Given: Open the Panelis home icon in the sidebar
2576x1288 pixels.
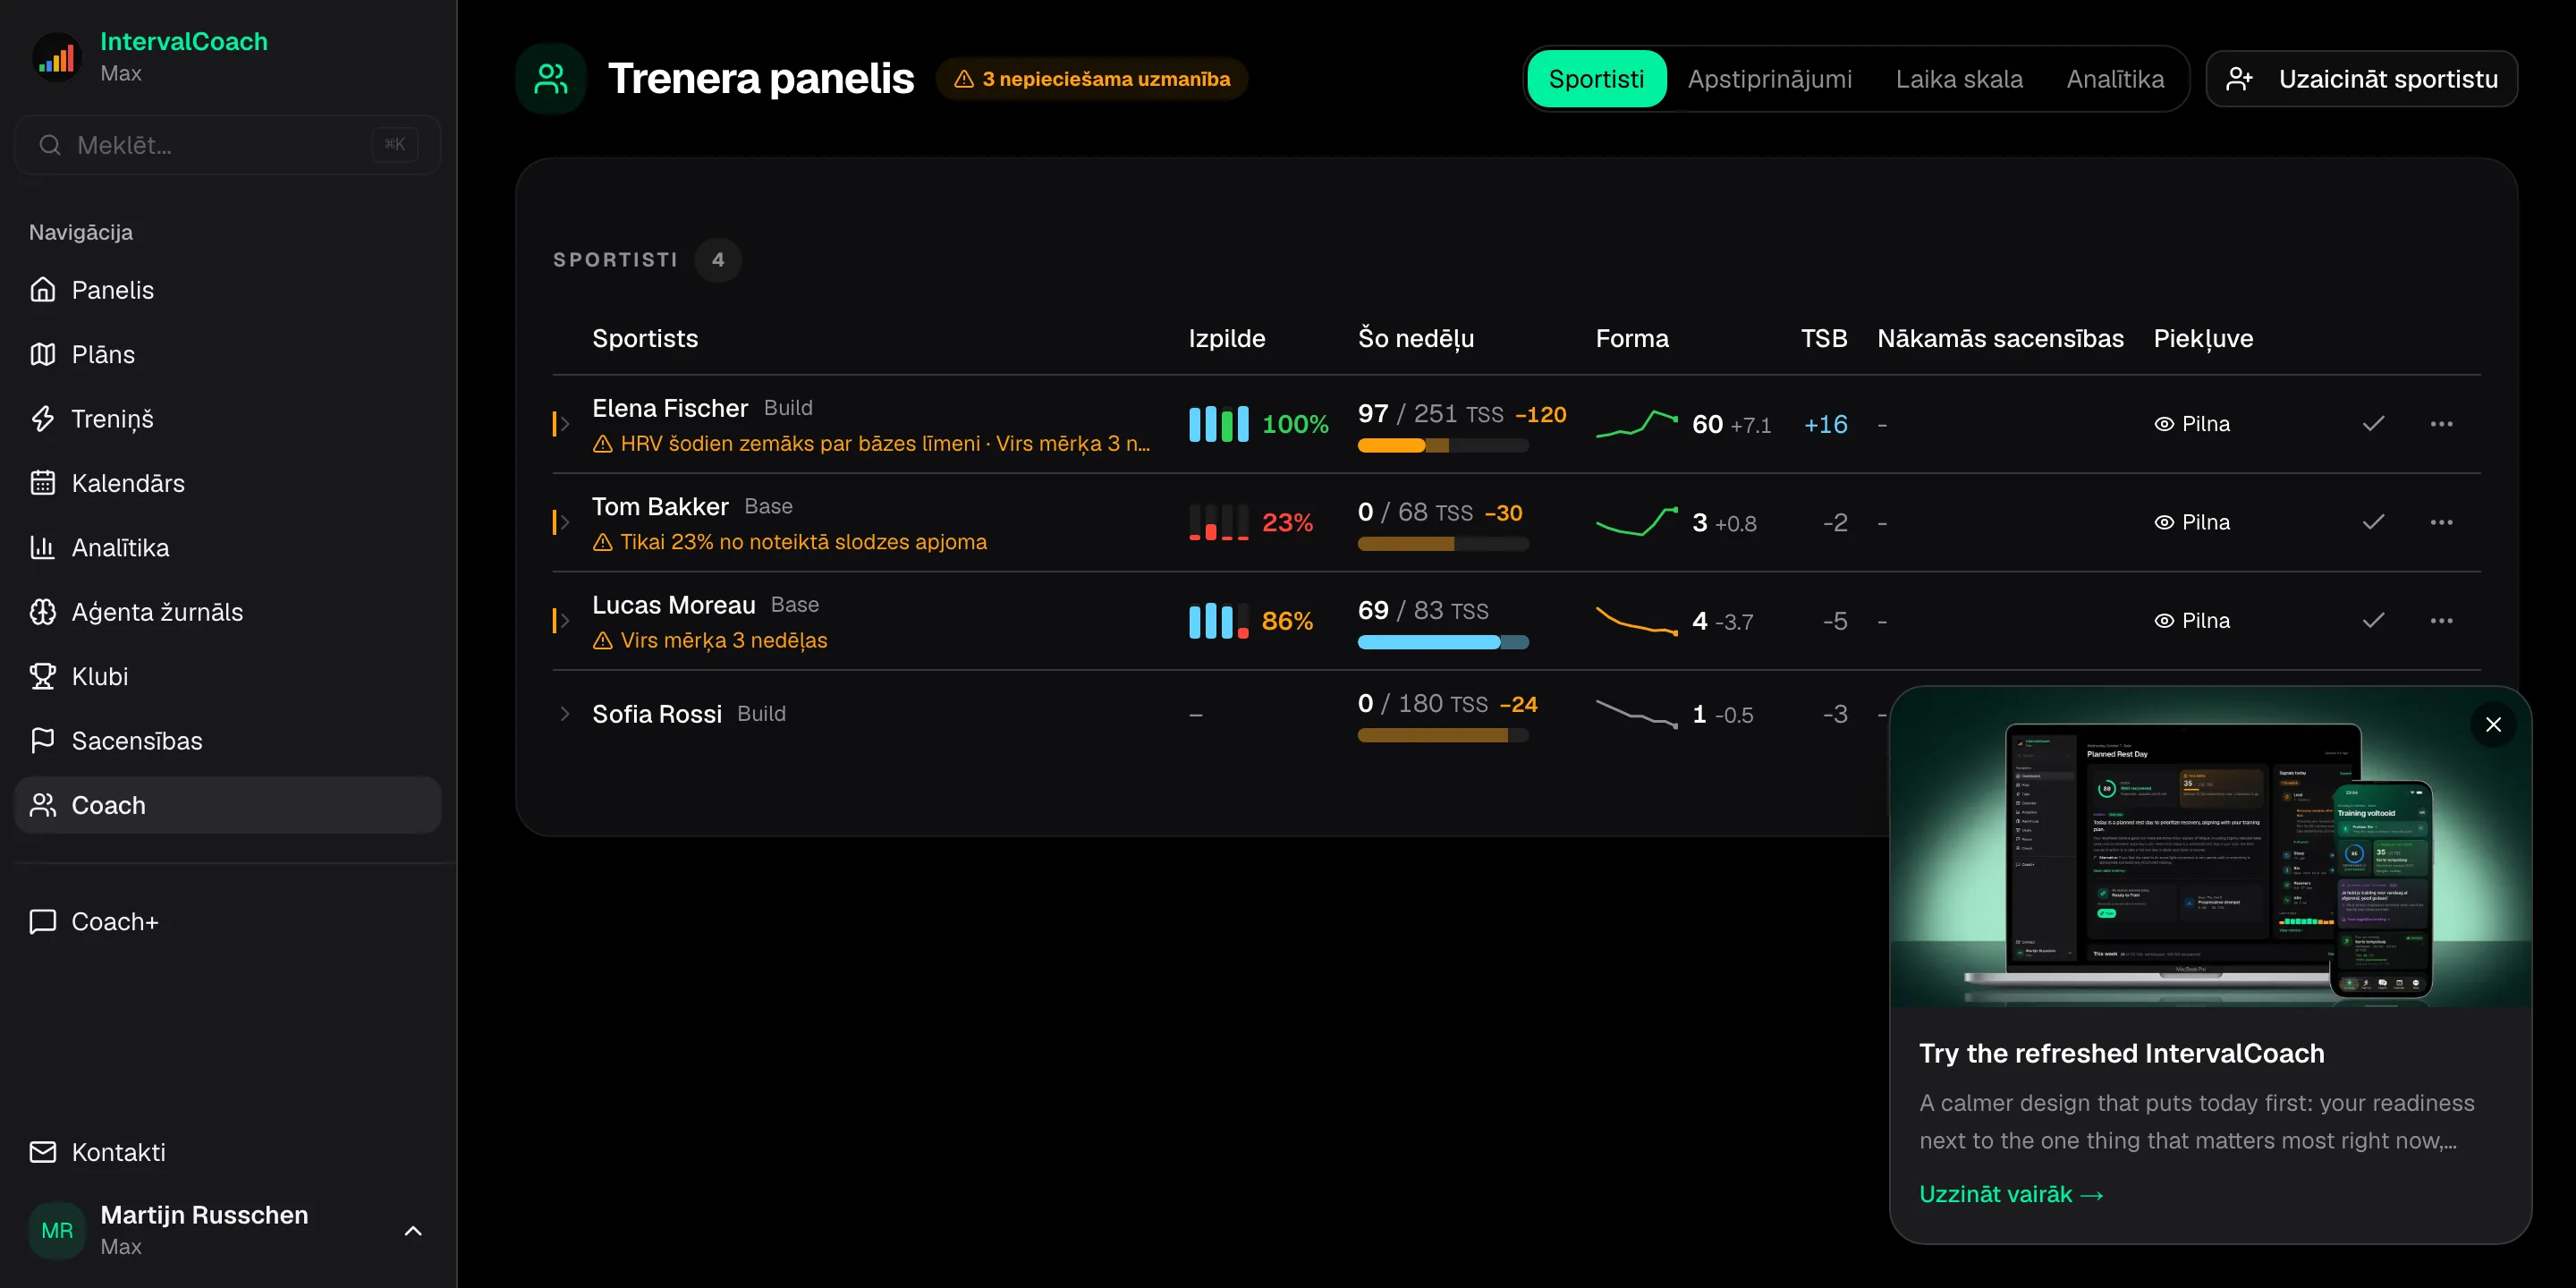Looking at the screenshot, I should (x=42, y=290).
